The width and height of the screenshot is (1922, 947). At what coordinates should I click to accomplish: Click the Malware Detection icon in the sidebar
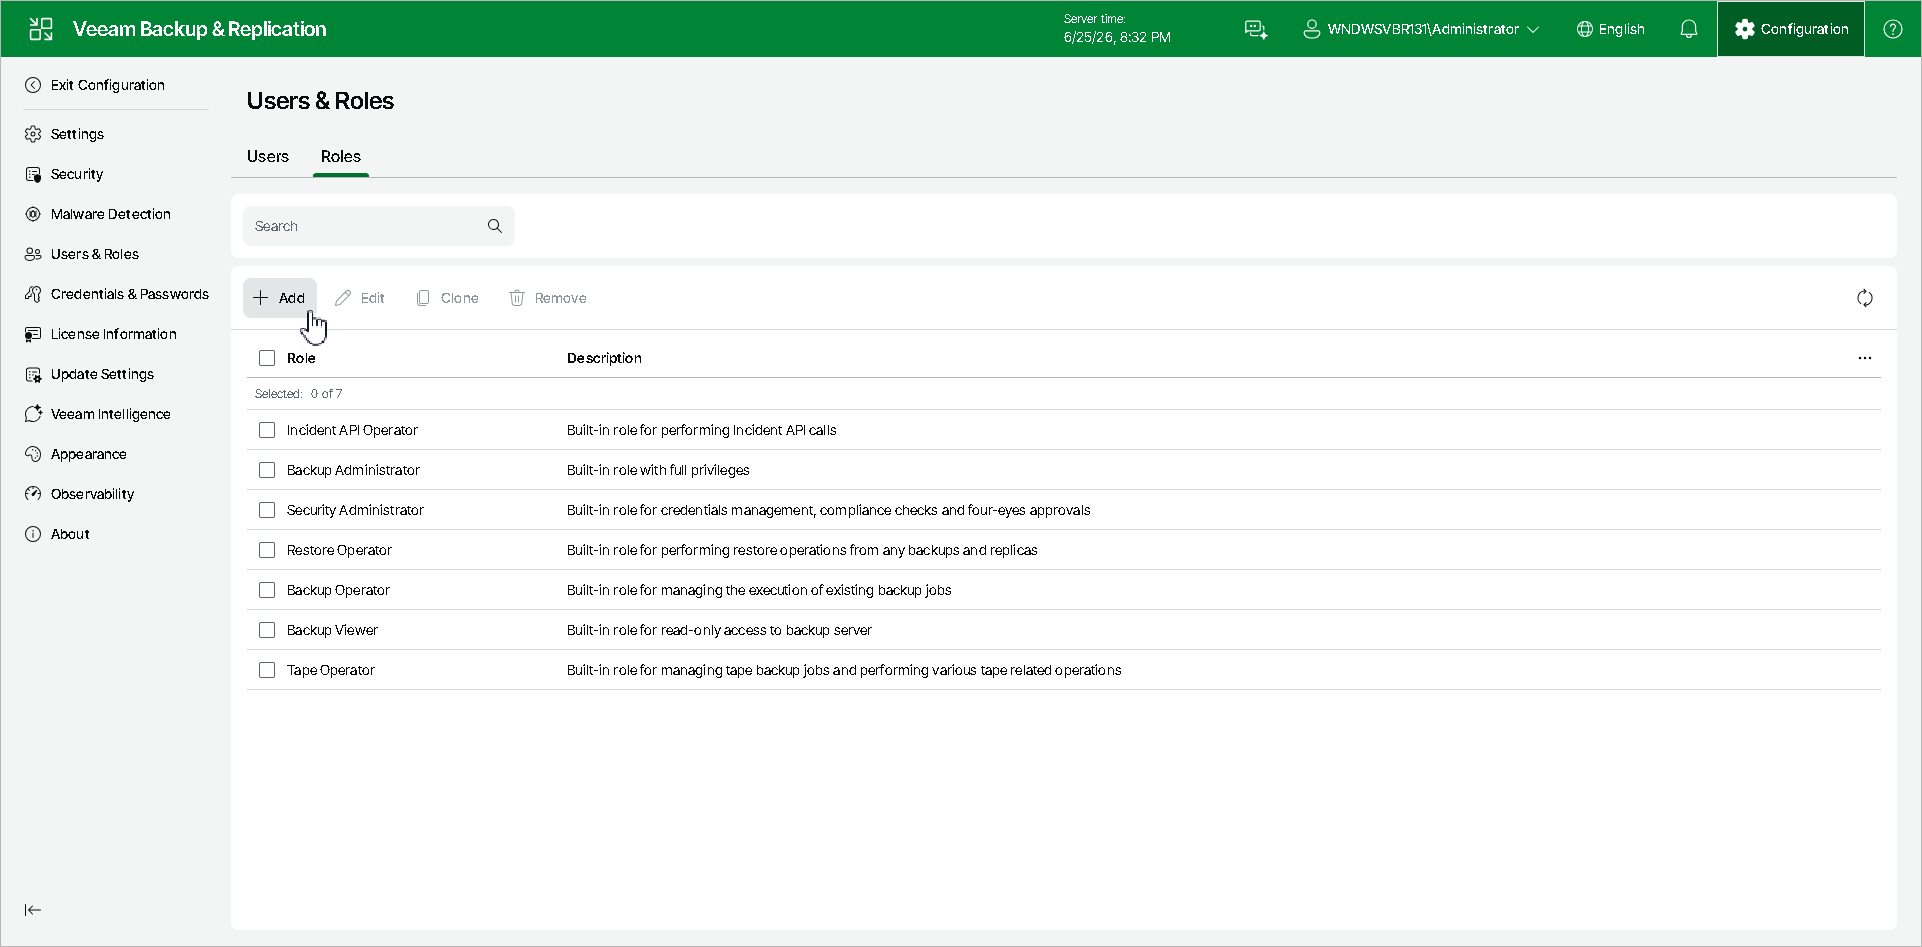pos(33,214)
